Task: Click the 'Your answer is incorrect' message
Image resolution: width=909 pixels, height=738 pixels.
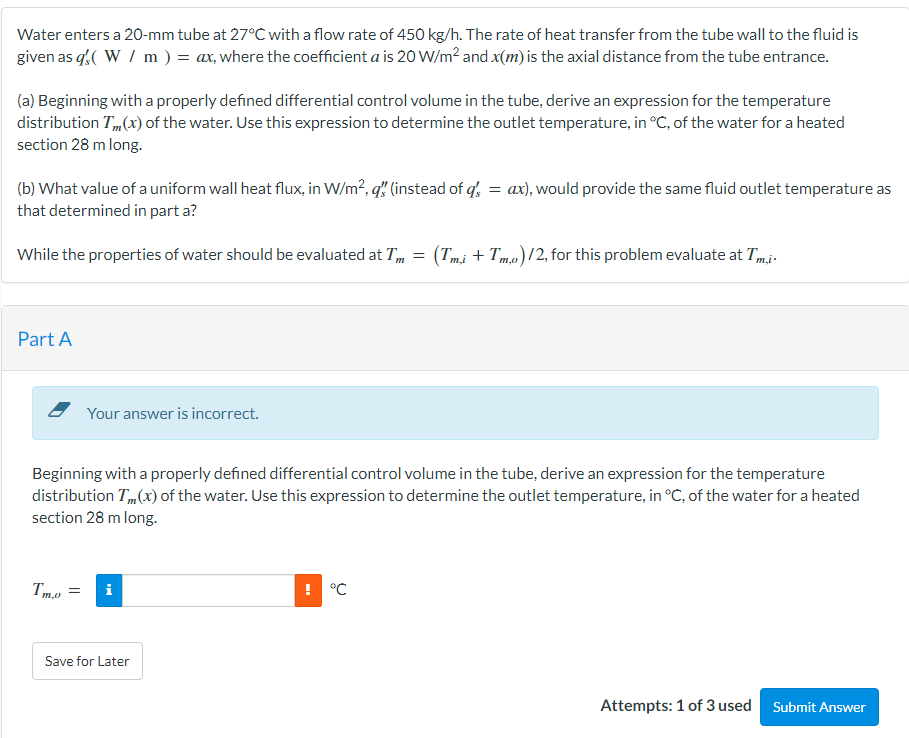Action: [x=173, y=413]
